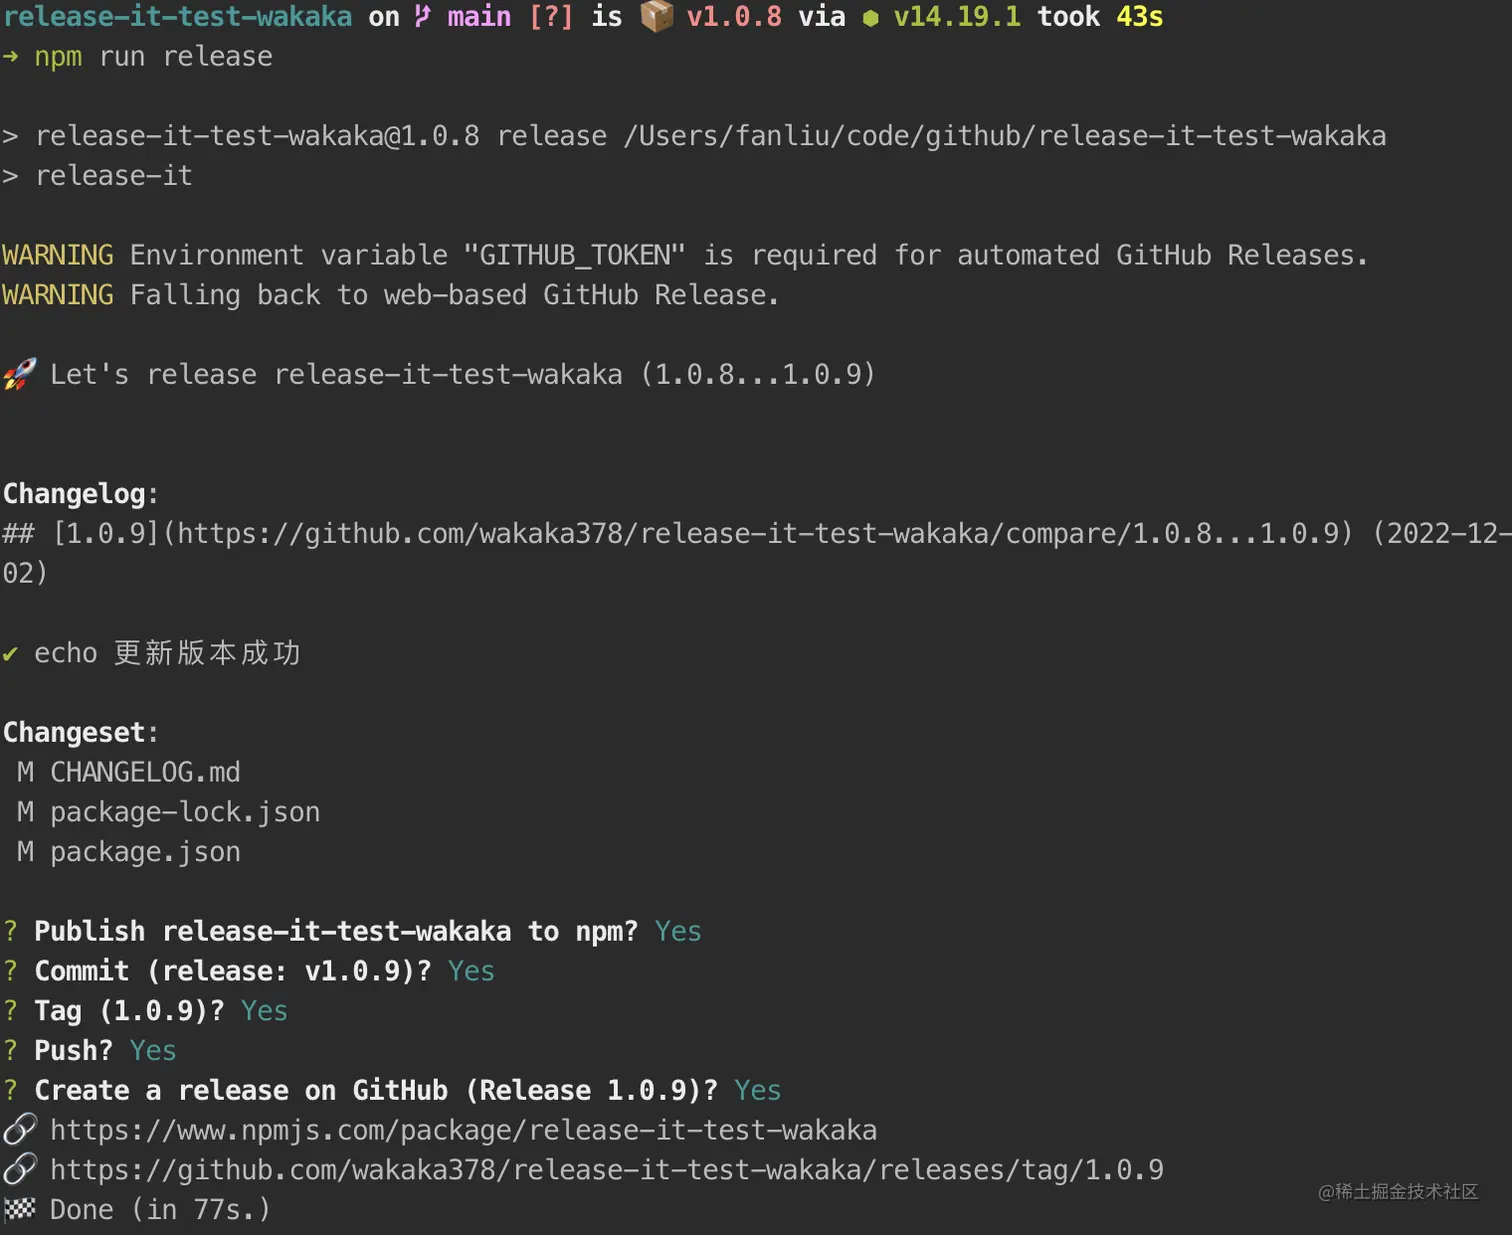Click the '> release-it' script line
This screenshot has height=1235, width=1512.
[97, 175]
